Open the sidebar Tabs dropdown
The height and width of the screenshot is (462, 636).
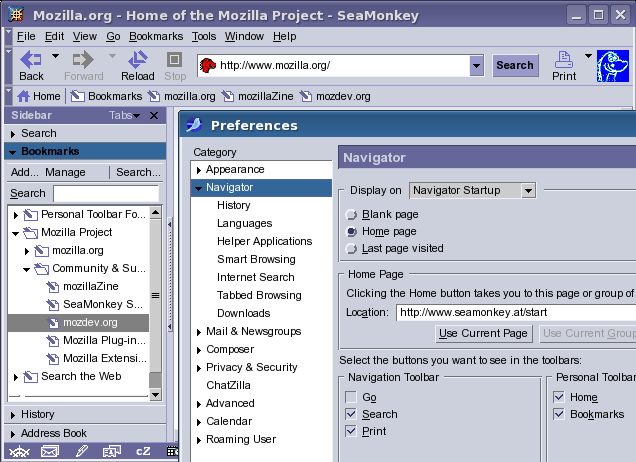(x=124, y=116)
